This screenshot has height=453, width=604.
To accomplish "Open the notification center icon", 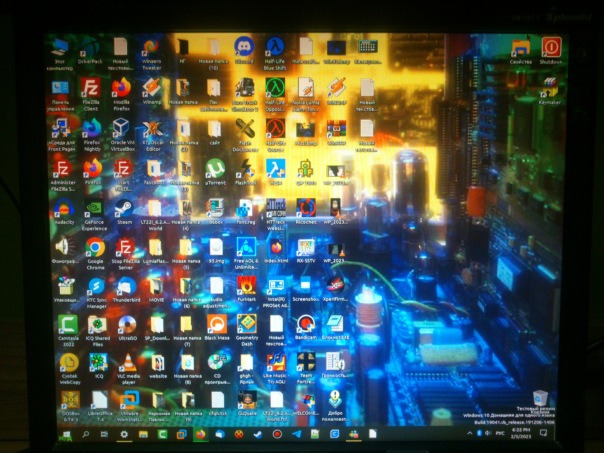I will (543, 433).
